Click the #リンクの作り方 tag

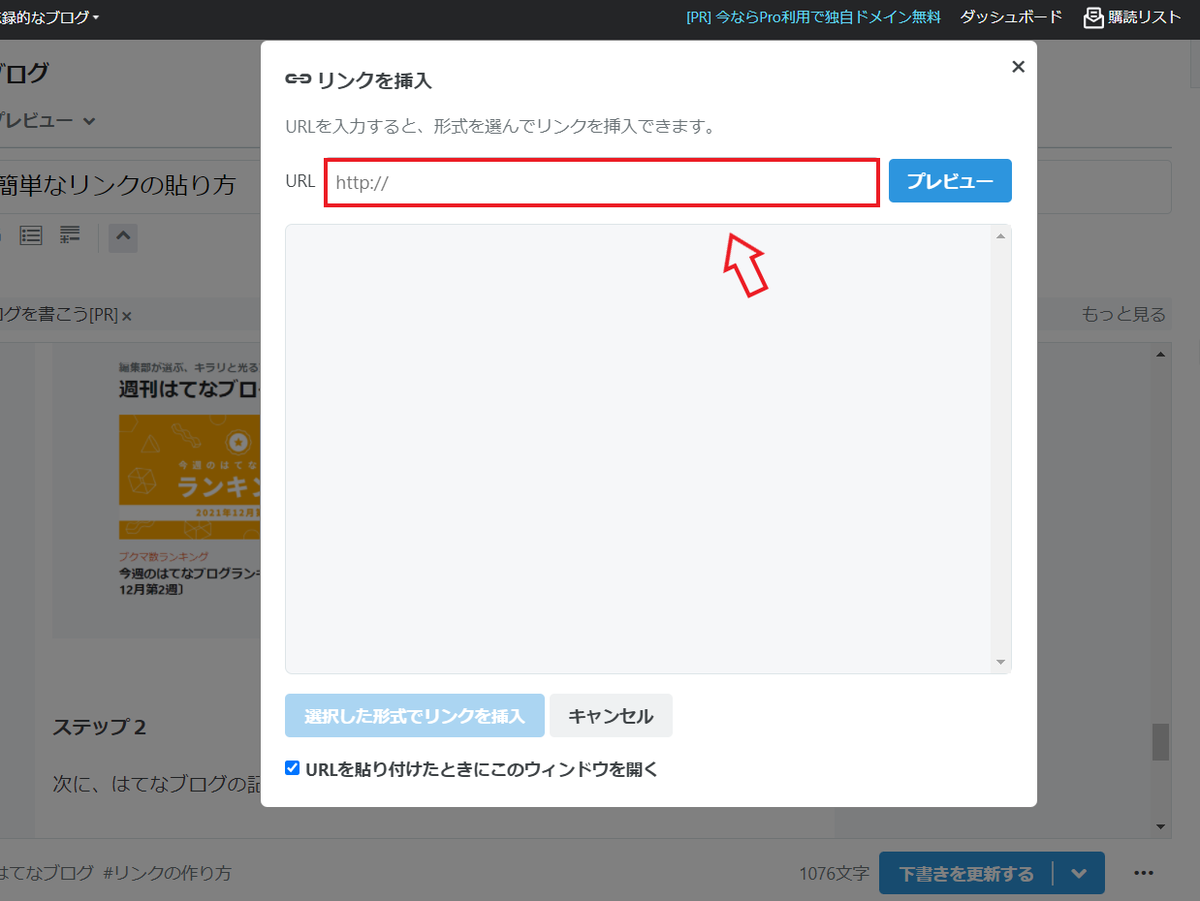point(166,873)
